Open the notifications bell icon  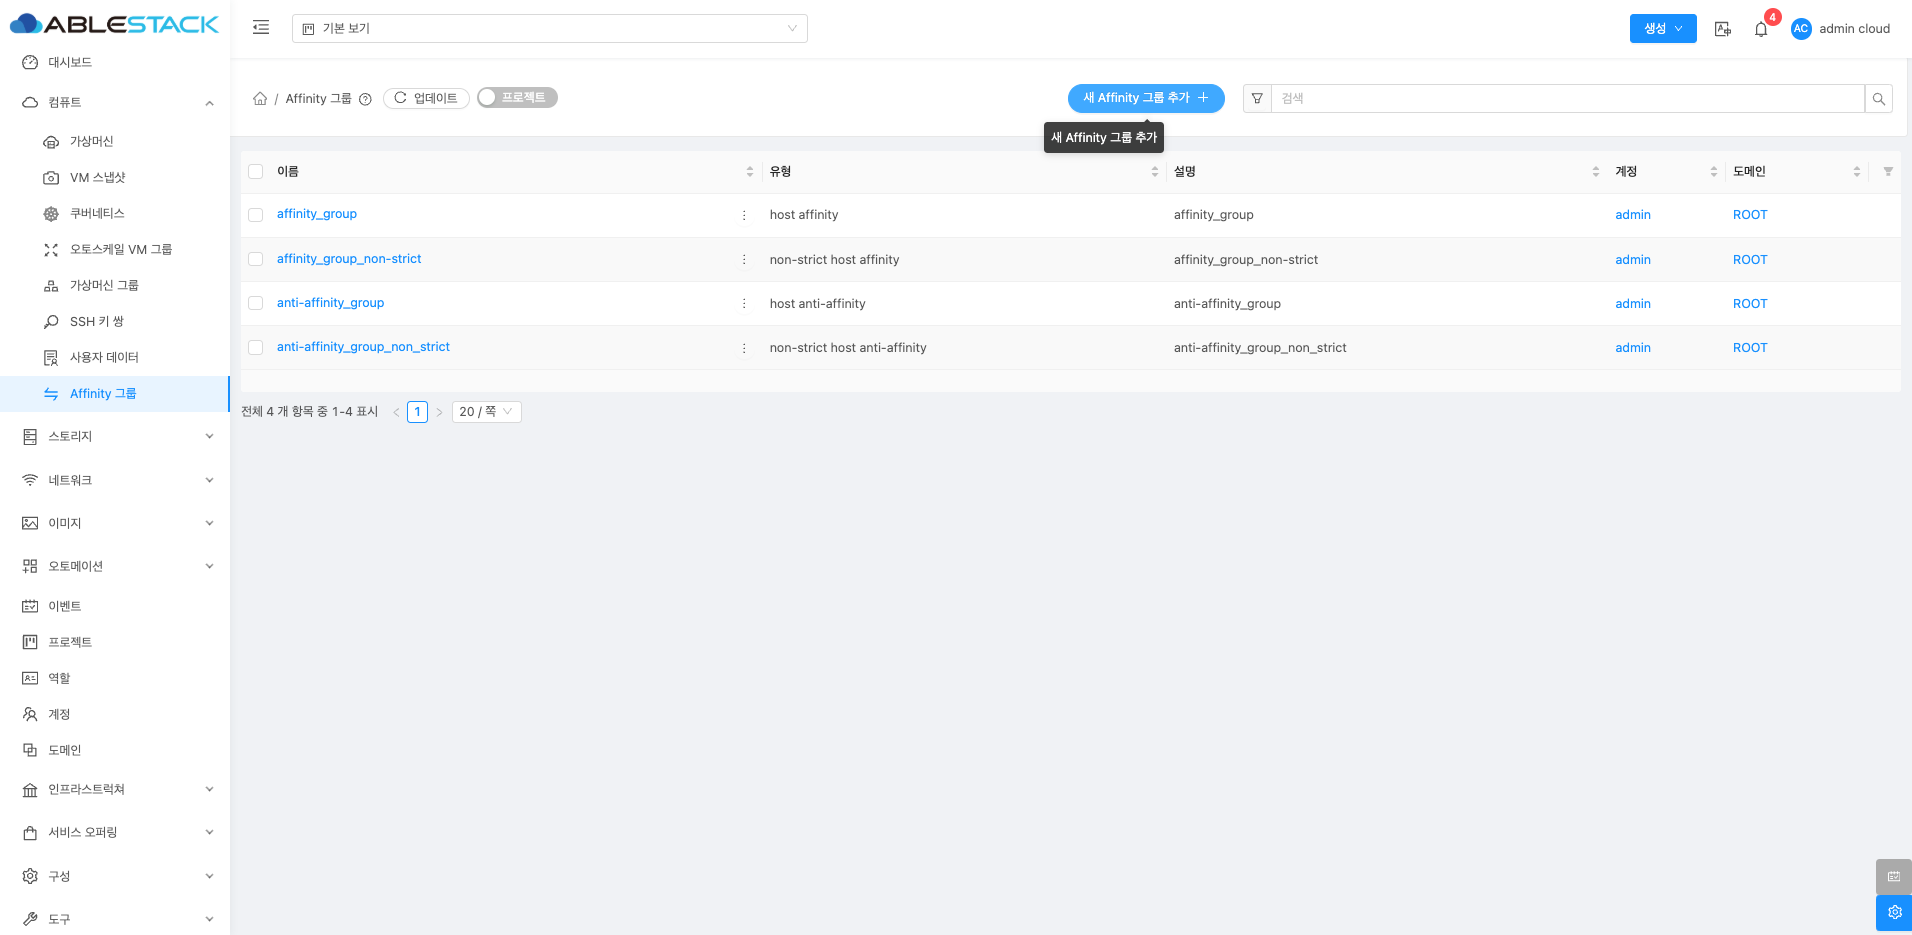point(1761,29)
